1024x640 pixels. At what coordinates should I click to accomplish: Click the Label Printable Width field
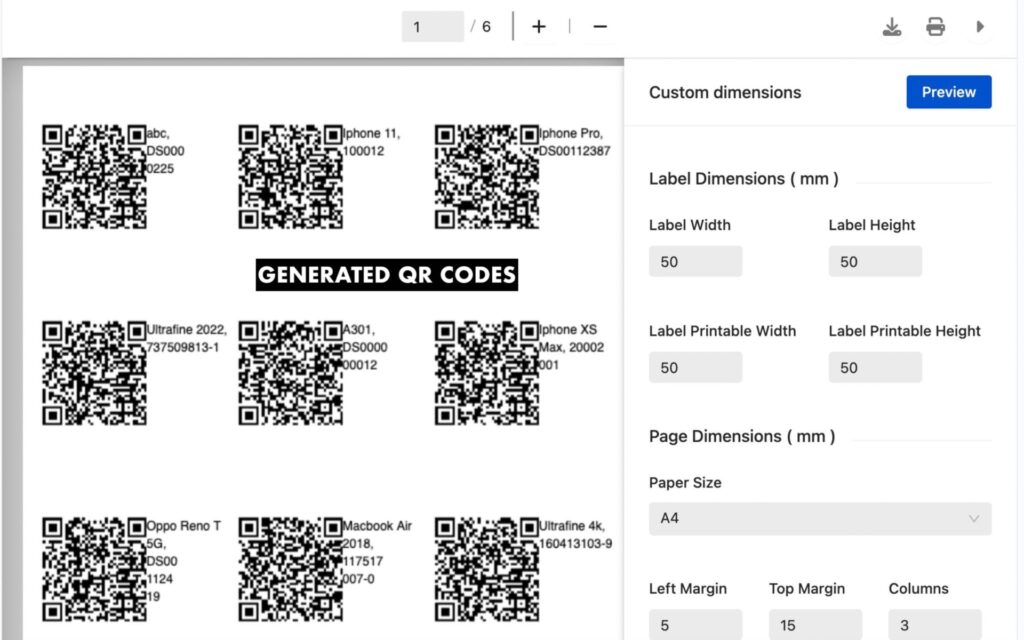click(x=695, y=368)
